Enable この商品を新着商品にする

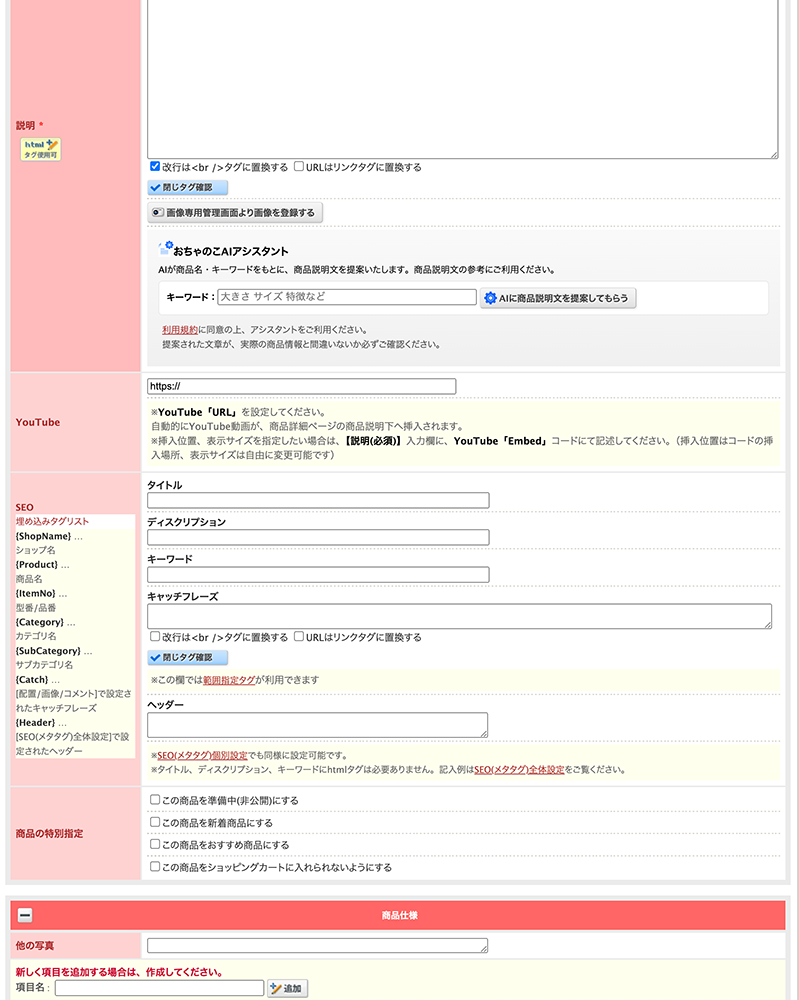(155, 822)
